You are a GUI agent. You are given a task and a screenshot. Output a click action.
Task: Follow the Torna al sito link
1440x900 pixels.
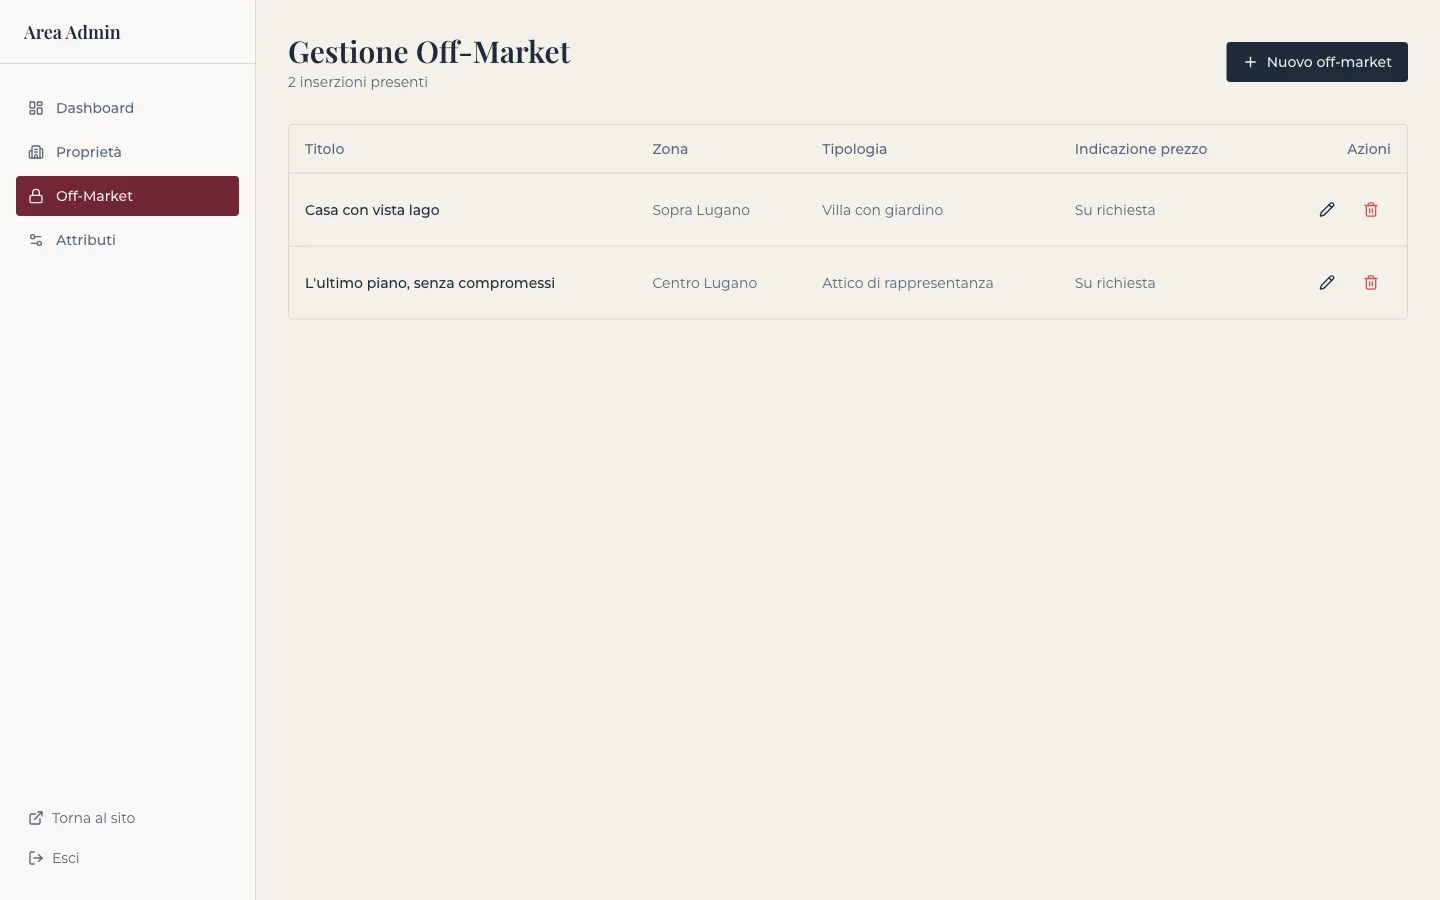(82, 818)
